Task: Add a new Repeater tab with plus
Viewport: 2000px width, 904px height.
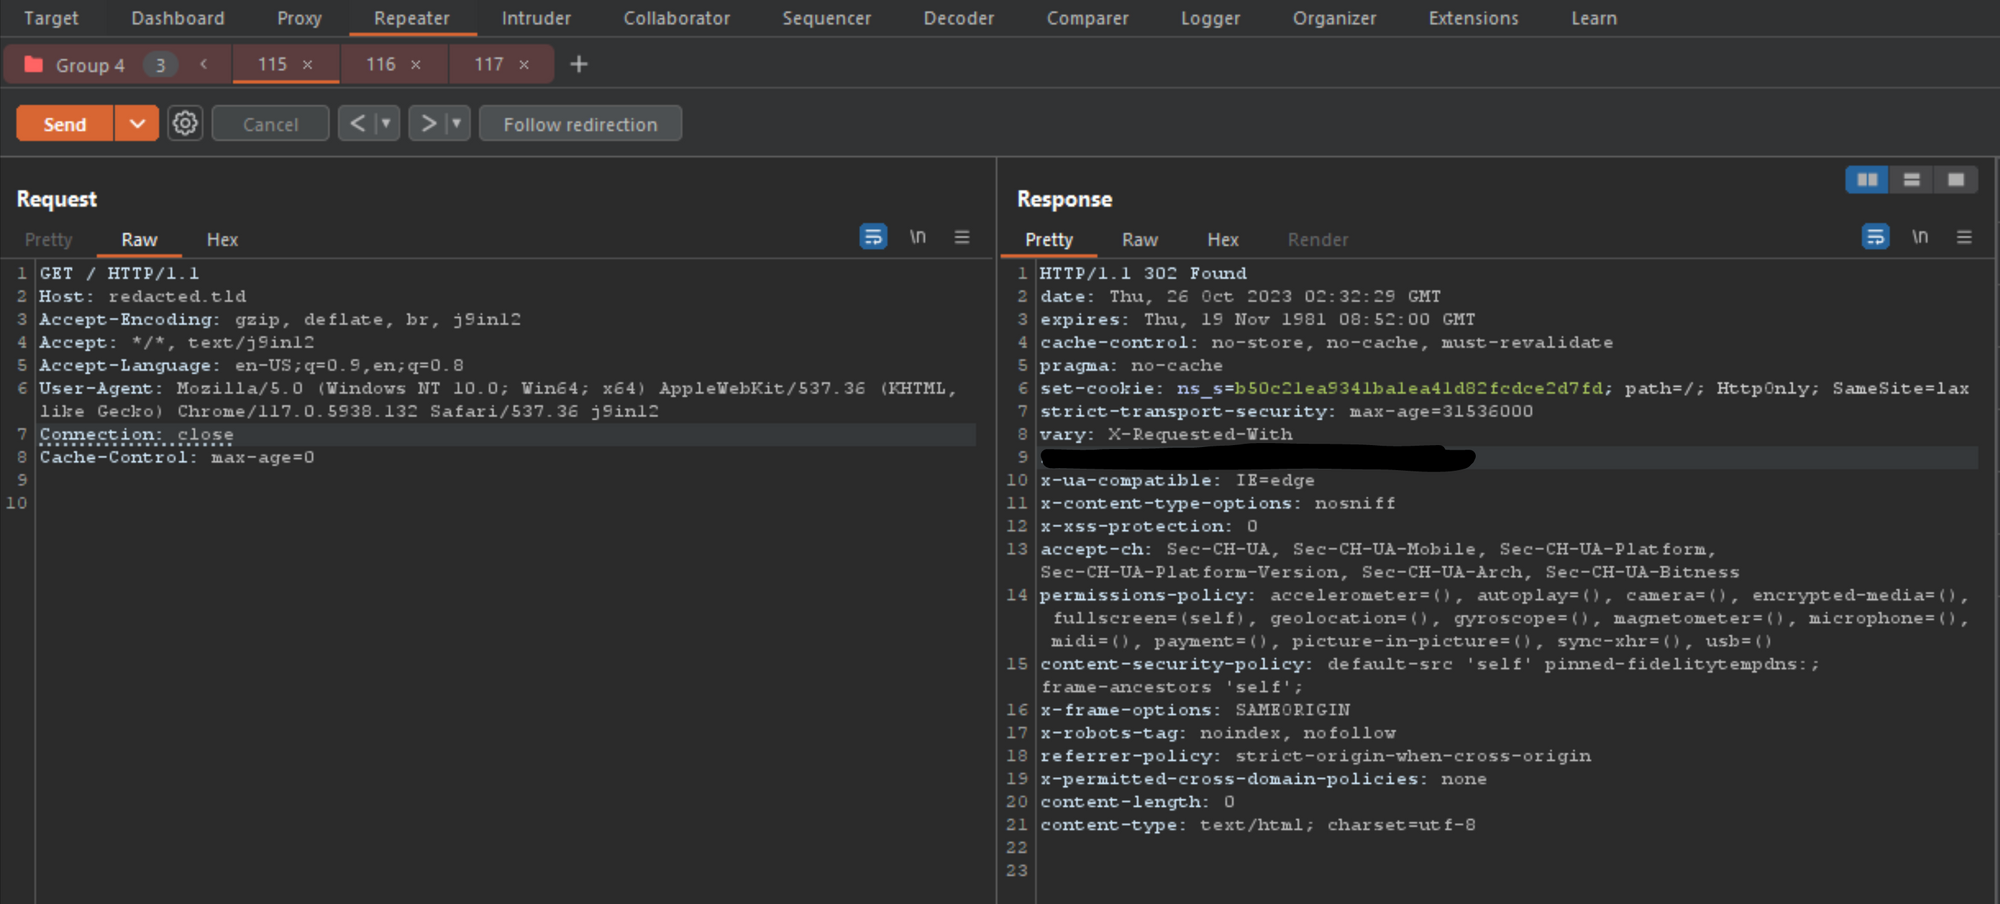Action: click(579, 64)
